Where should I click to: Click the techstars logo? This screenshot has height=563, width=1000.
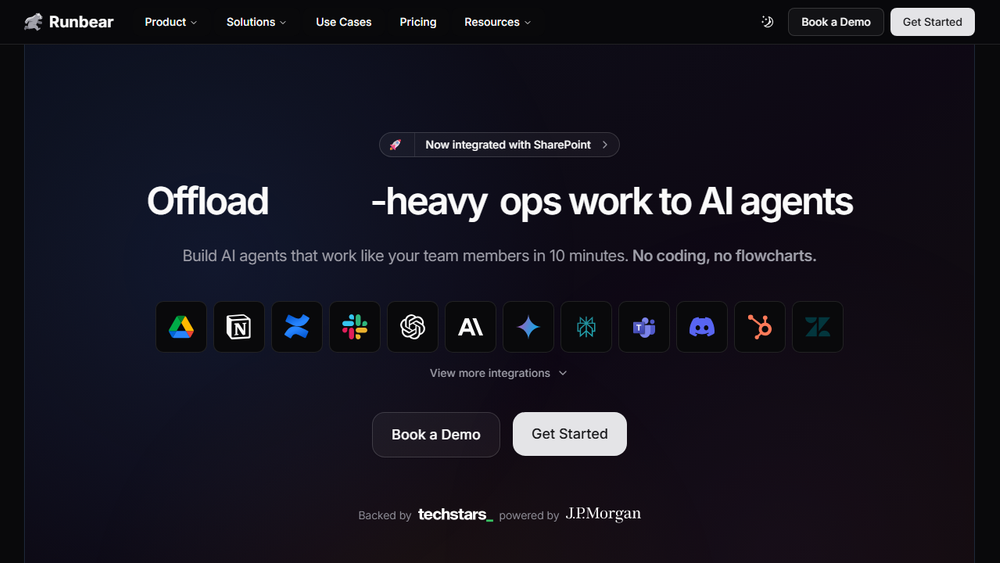click(455, 514)
